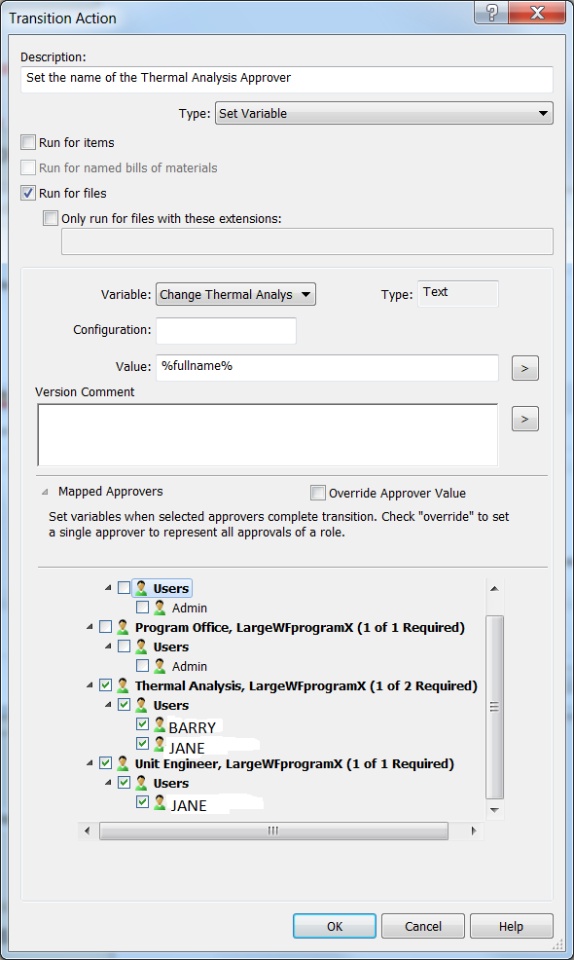Click the horizontal scrollbar thumb in approvers tree
Viewport: 574px width, 960px height.
tap(274, 831)
